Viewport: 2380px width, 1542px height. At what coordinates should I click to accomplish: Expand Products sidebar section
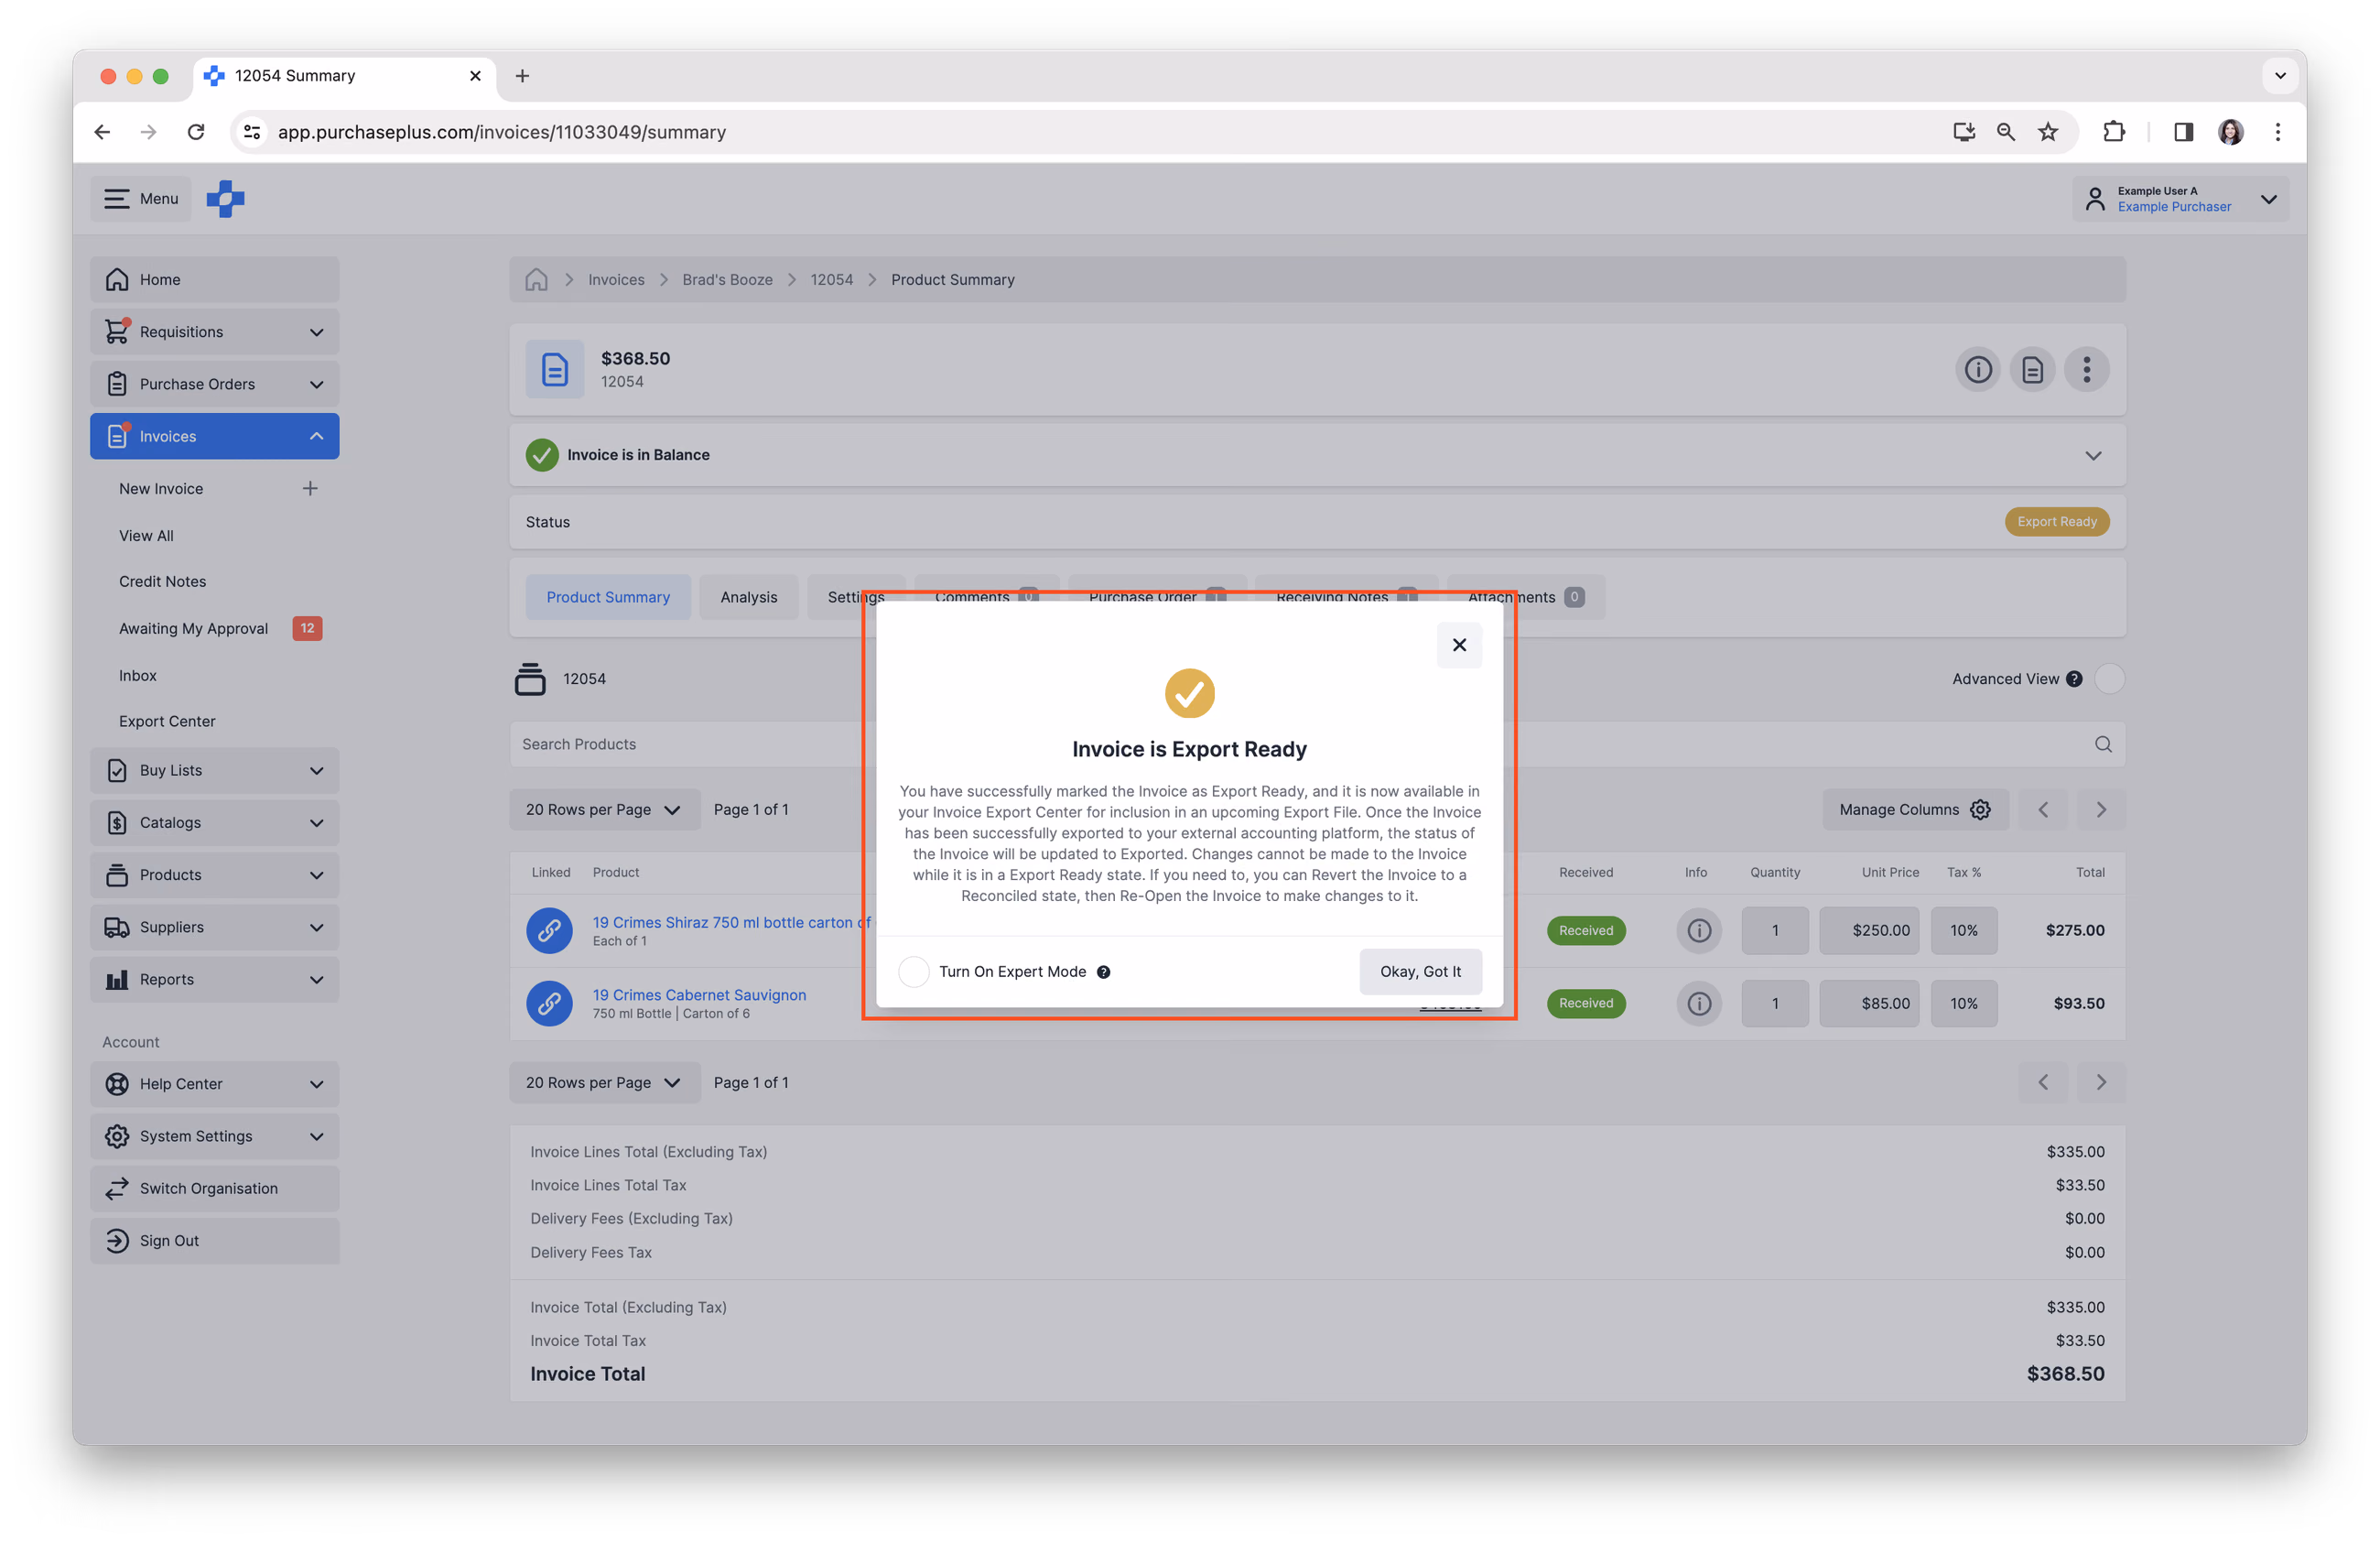(214, 875)
